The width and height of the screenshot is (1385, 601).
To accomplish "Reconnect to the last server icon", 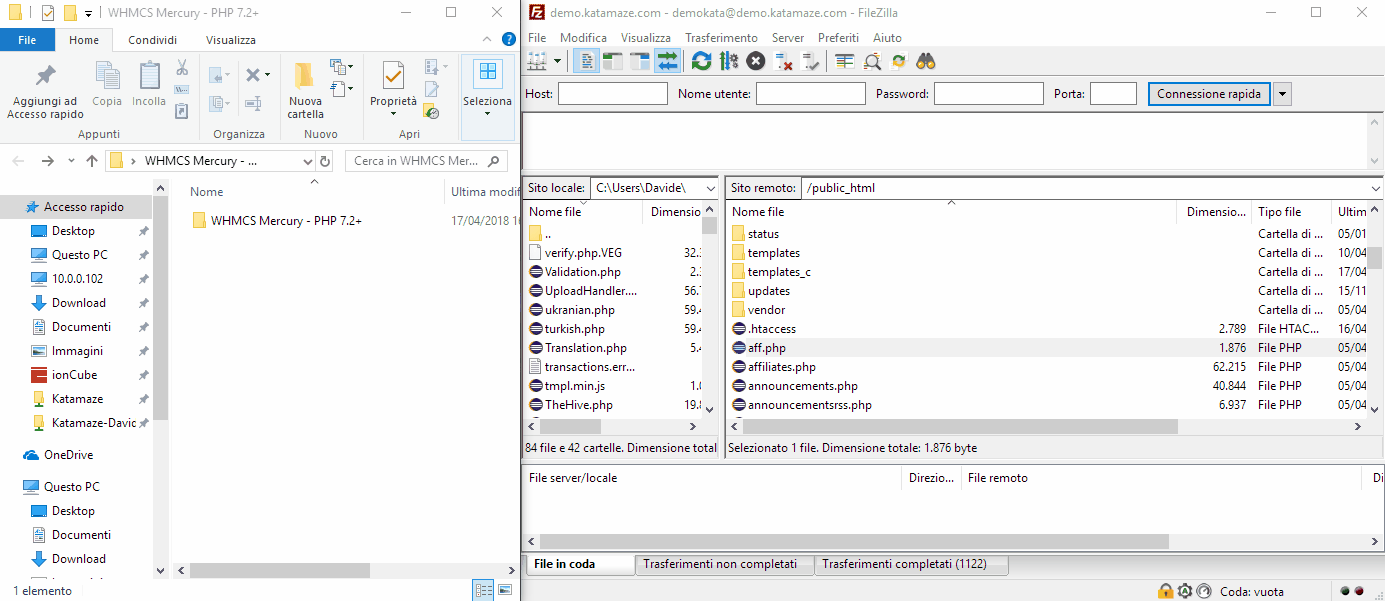I will tap(810, 61).
